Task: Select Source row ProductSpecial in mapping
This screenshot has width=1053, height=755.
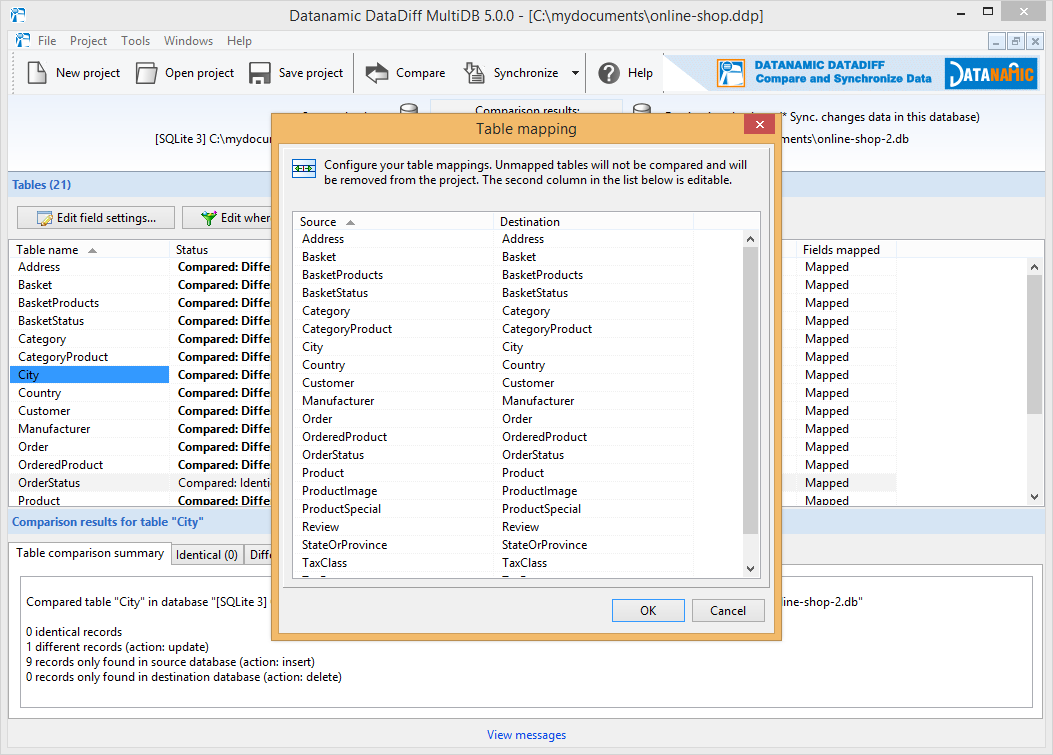Action: 394,509
